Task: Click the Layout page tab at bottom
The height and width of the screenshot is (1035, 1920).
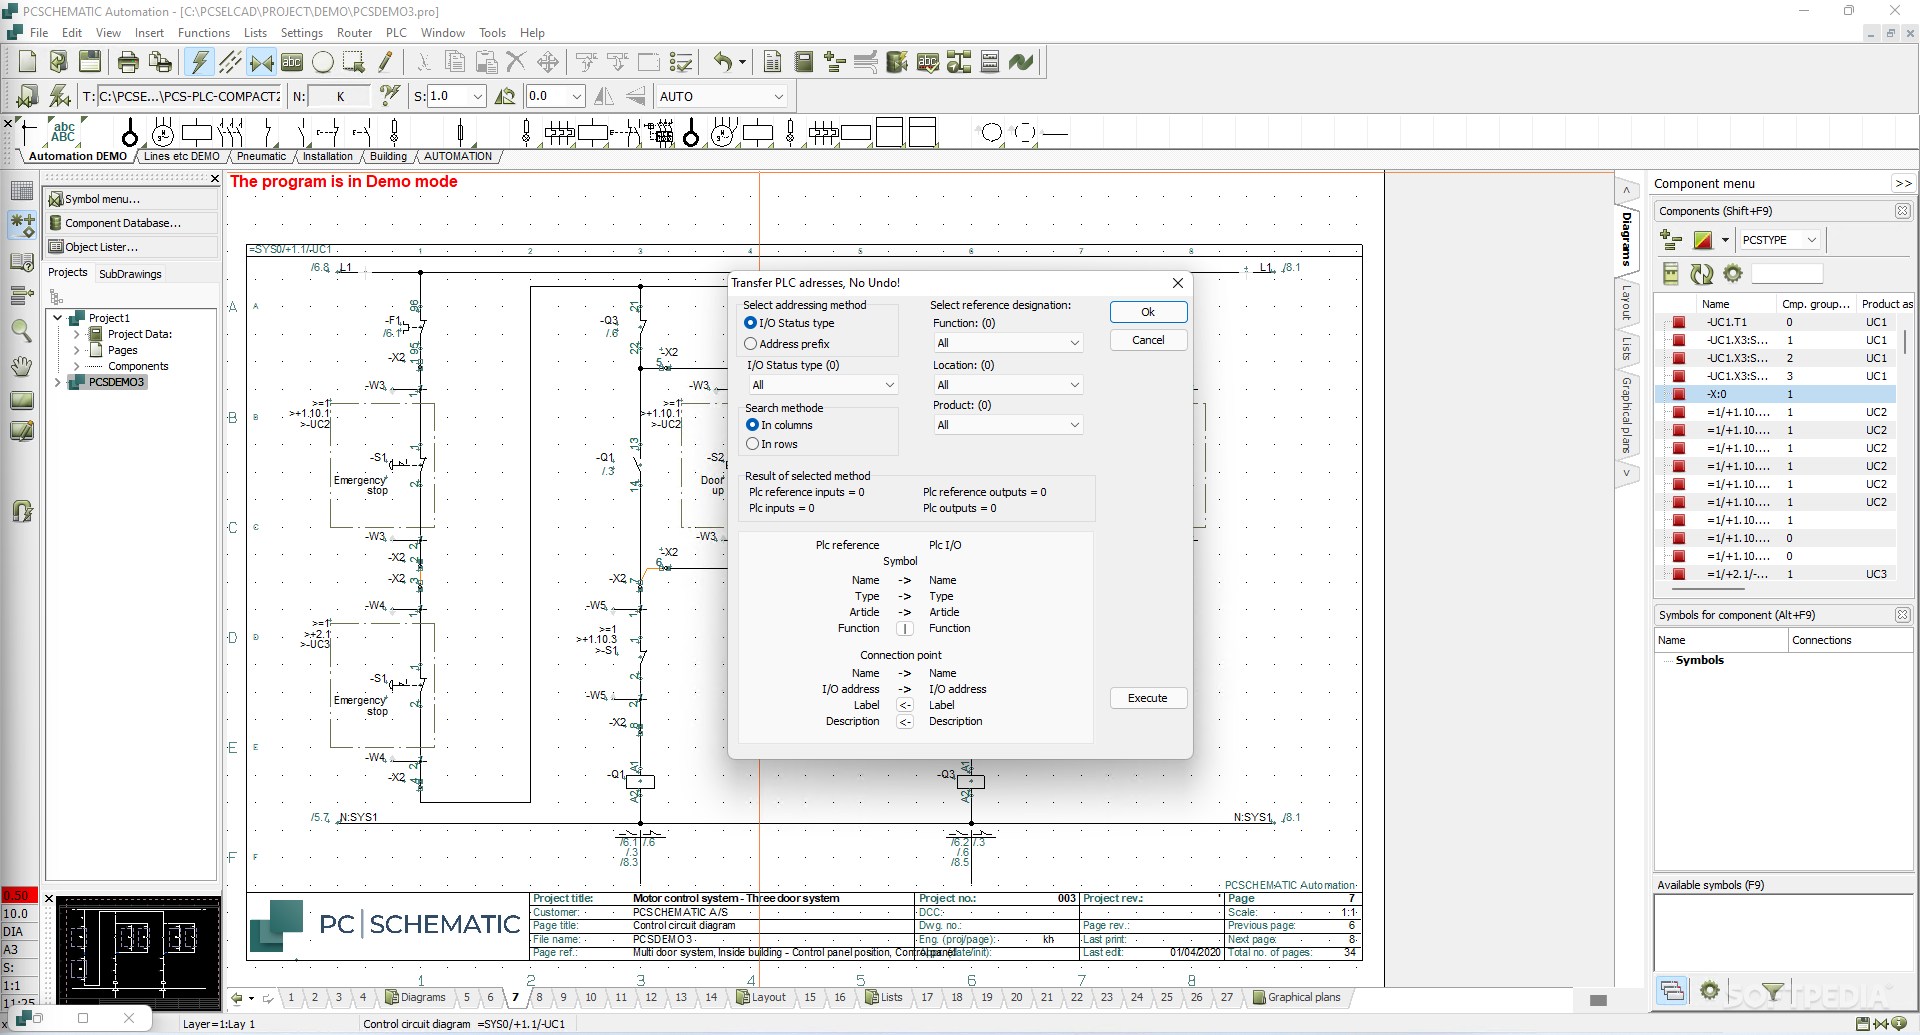Action: click(x=760, y=997)
